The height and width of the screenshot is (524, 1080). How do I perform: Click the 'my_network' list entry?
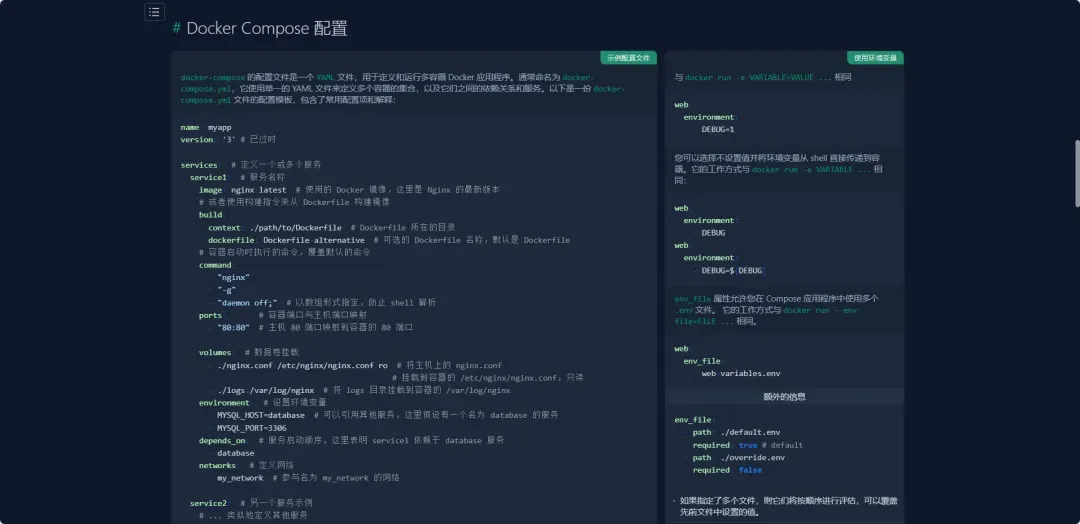240,478
